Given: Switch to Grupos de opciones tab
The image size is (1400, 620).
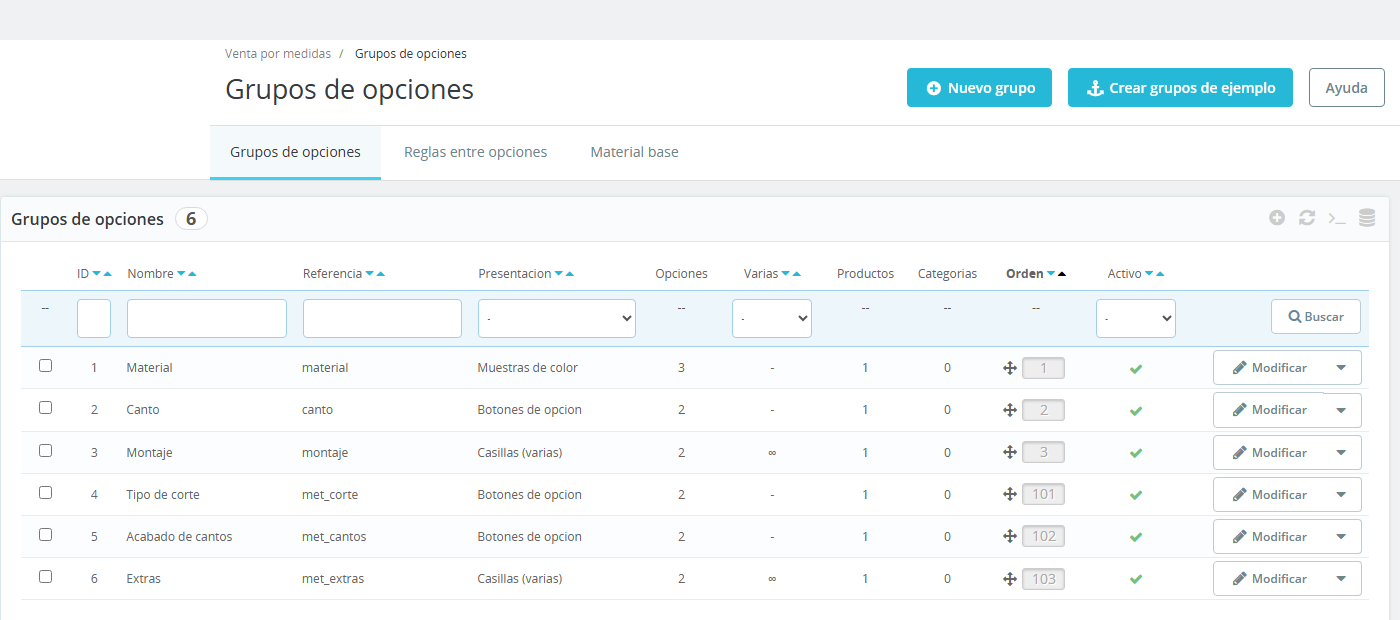Looking at the screenshot, I should pyautogui.click(x=295, y=152).
